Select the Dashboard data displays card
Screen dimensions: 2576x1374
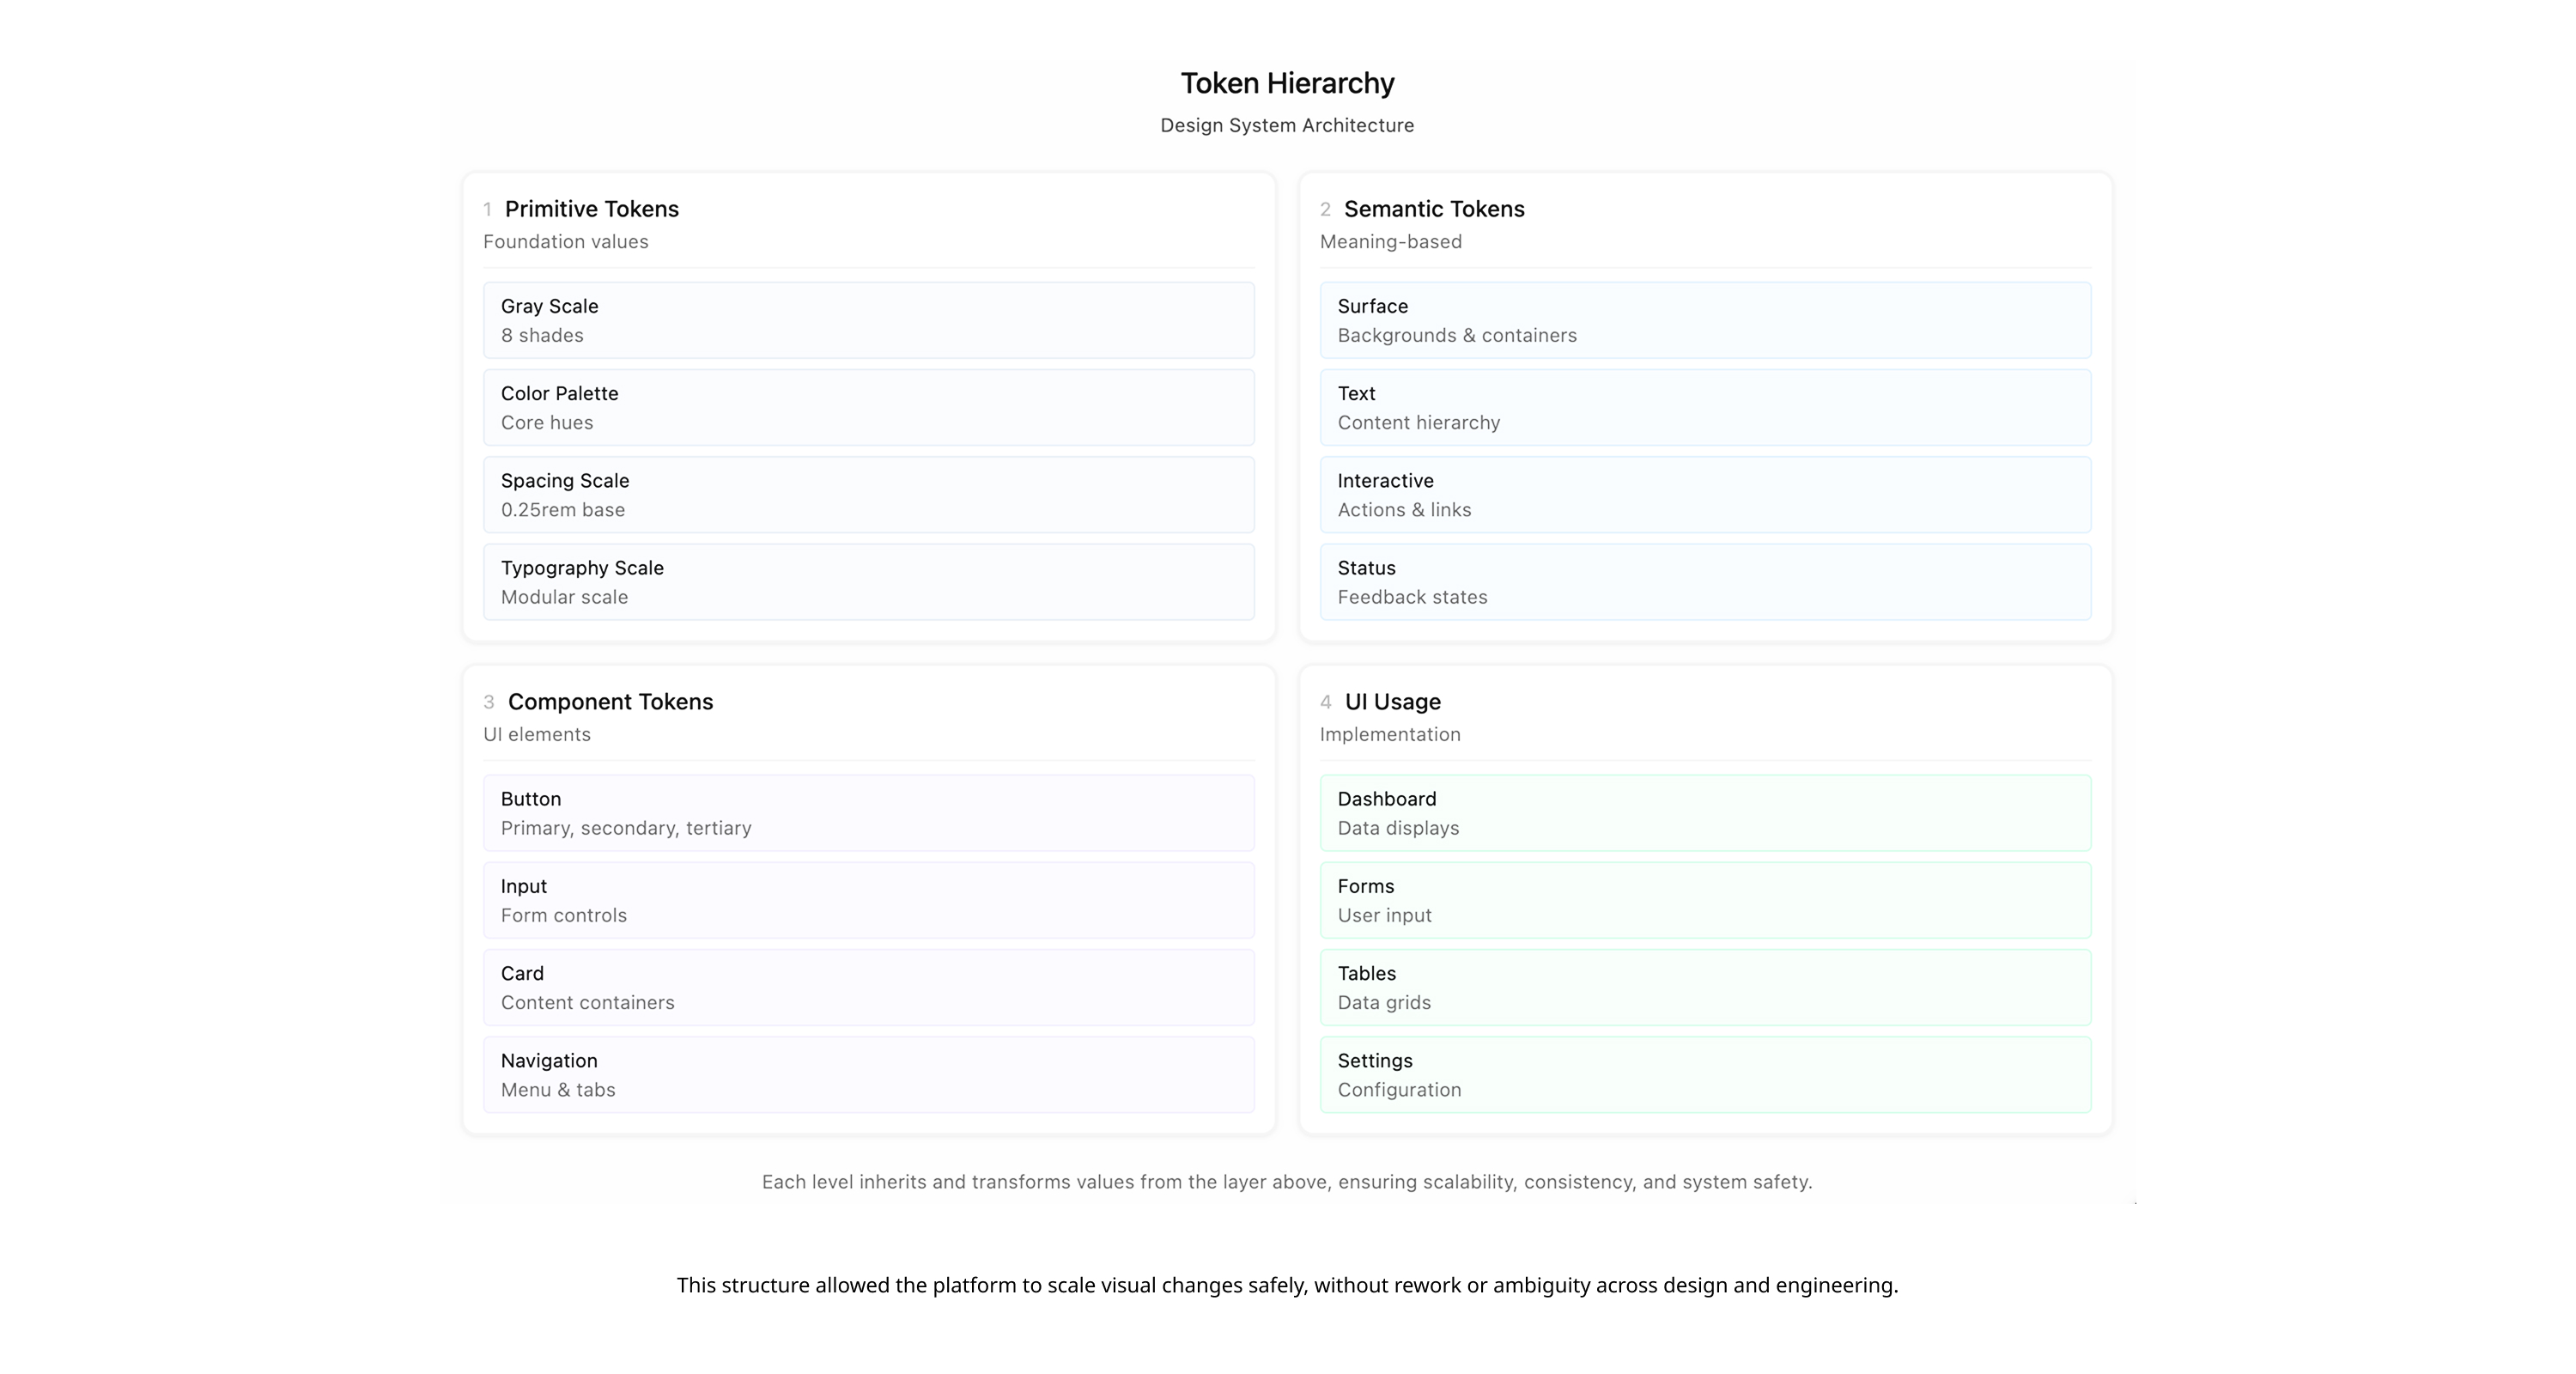pyautogui.click(x=1705, y=812)
